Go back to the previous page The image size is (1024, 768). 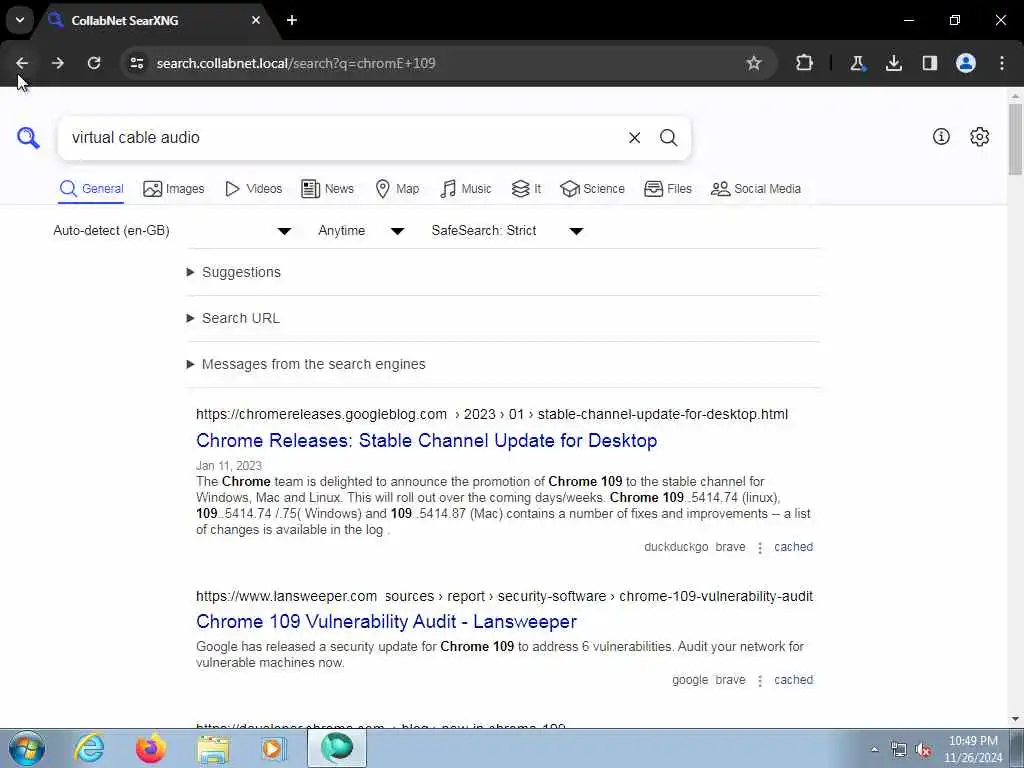22,63
